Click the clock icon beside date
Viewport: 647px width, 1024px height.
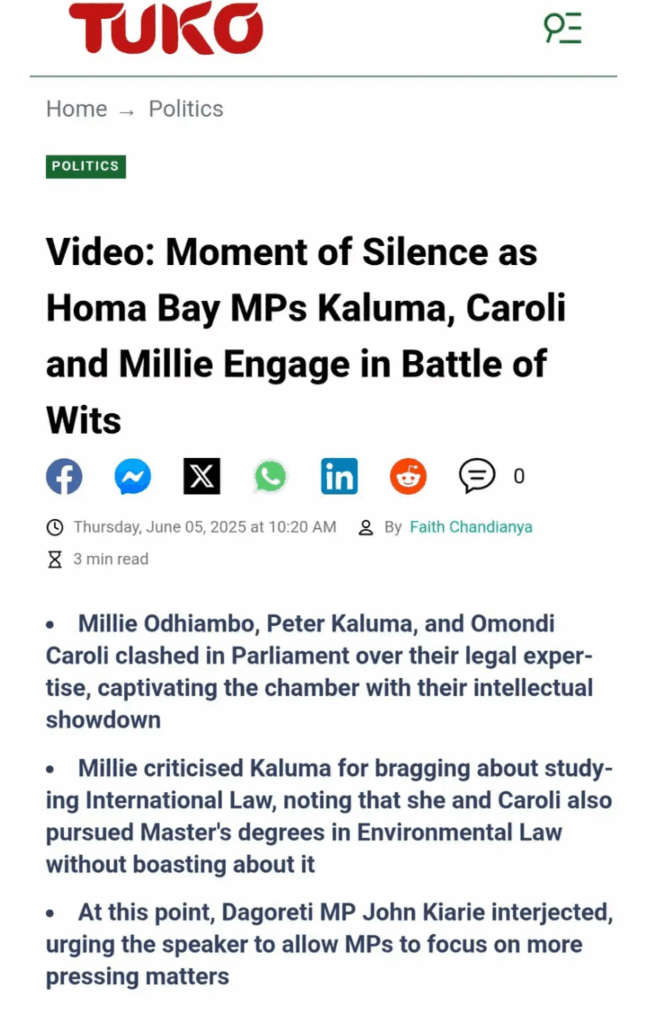point(55,527)
